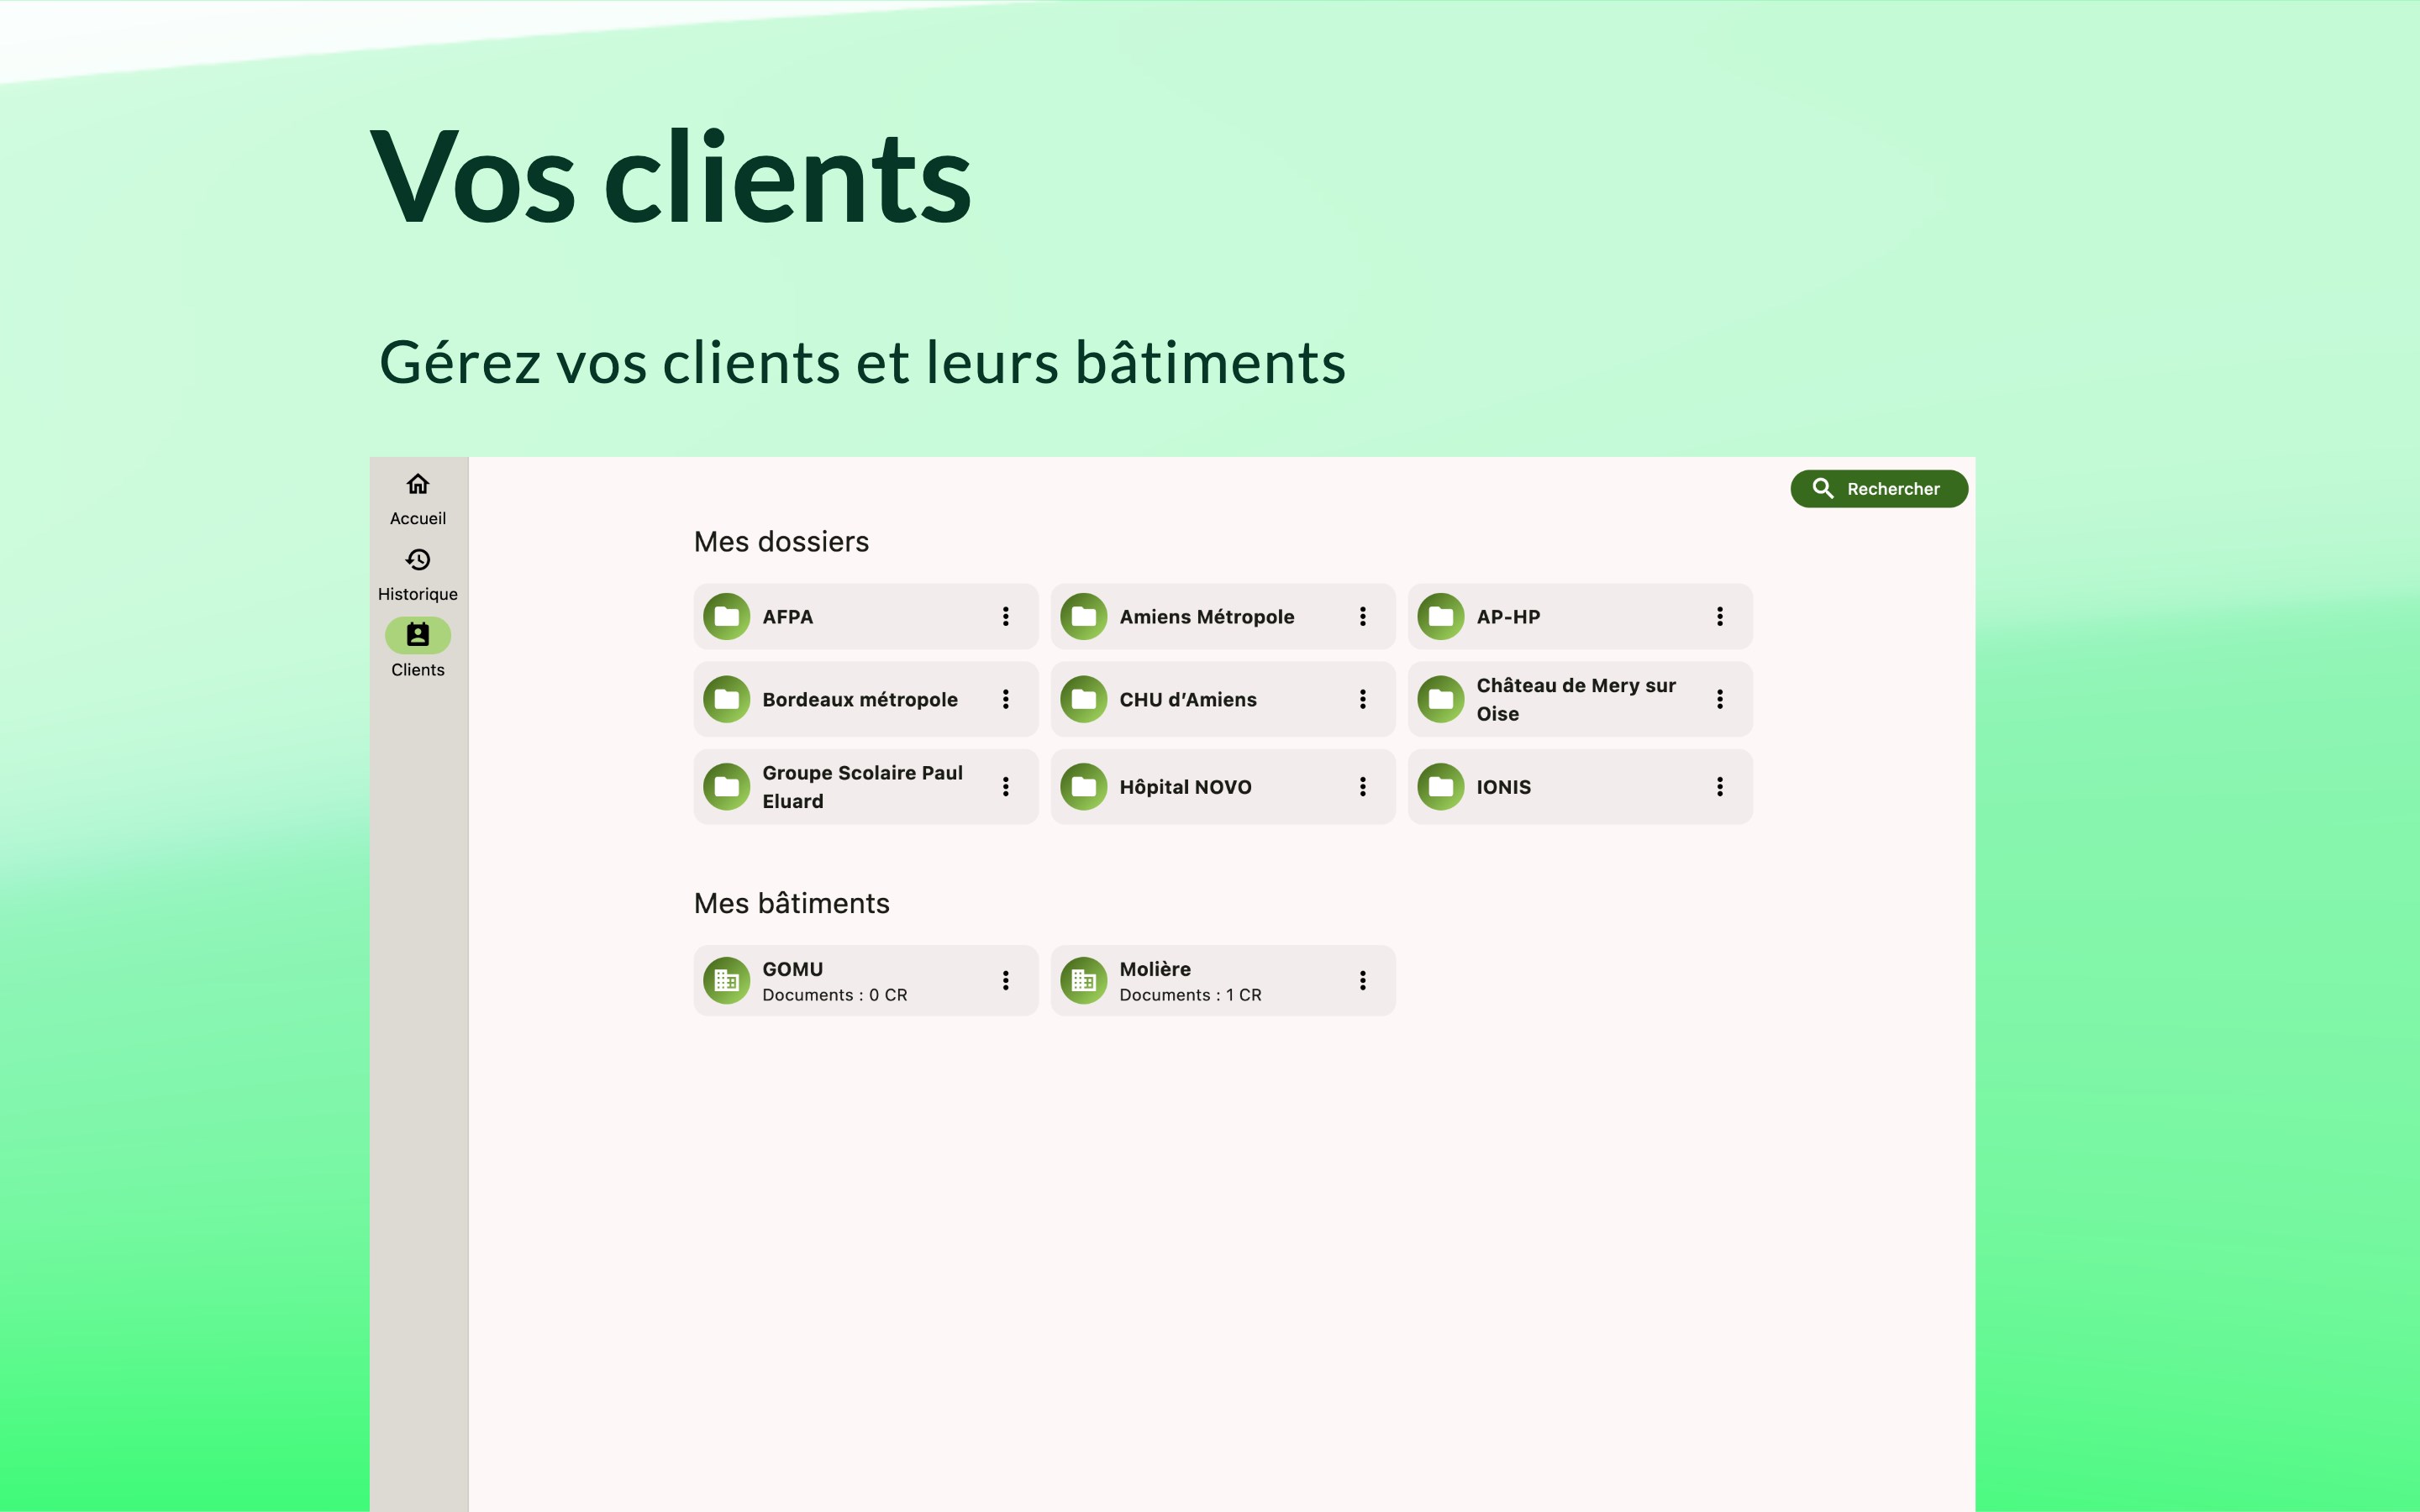Click the IONIS folder icon
Screen dimensions: 2420x1512
coord(1441,787)
